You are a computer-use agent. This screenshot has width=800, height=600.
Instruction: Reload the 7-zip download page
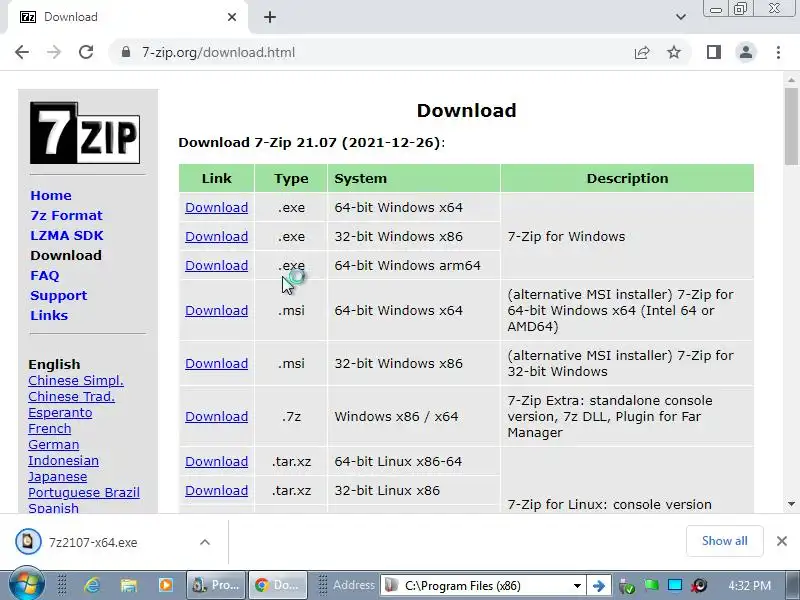pos(86,52)
